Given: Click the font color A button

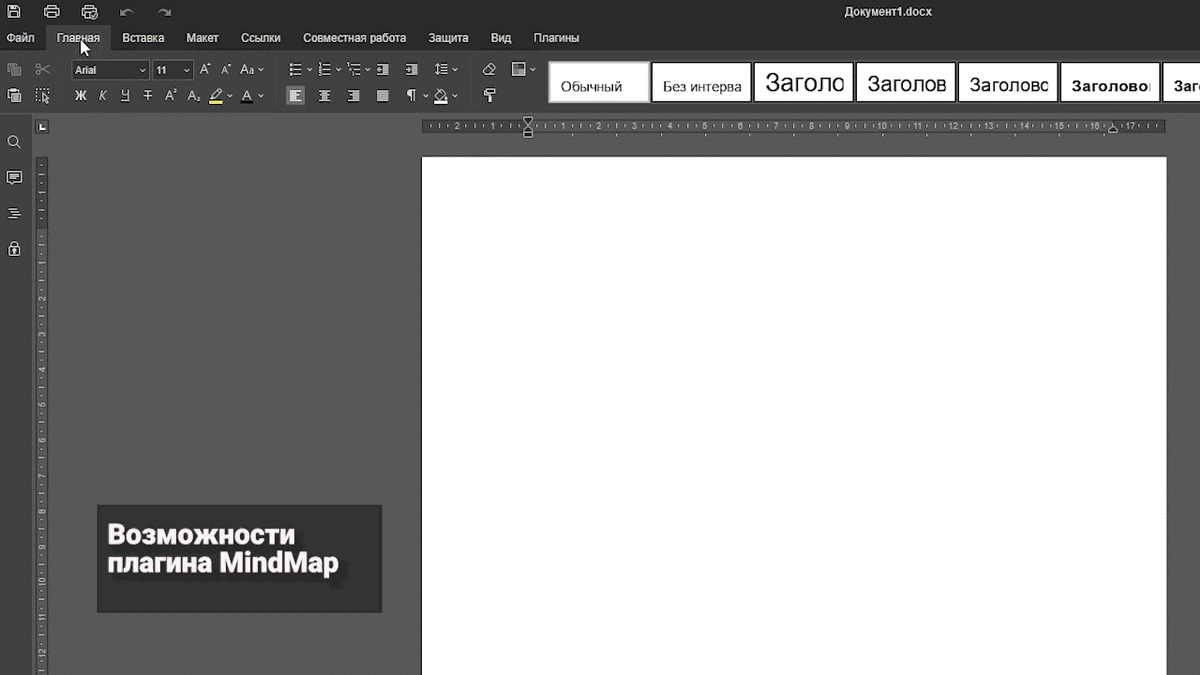Looking at the screenshot, I should tap(246, 96).
